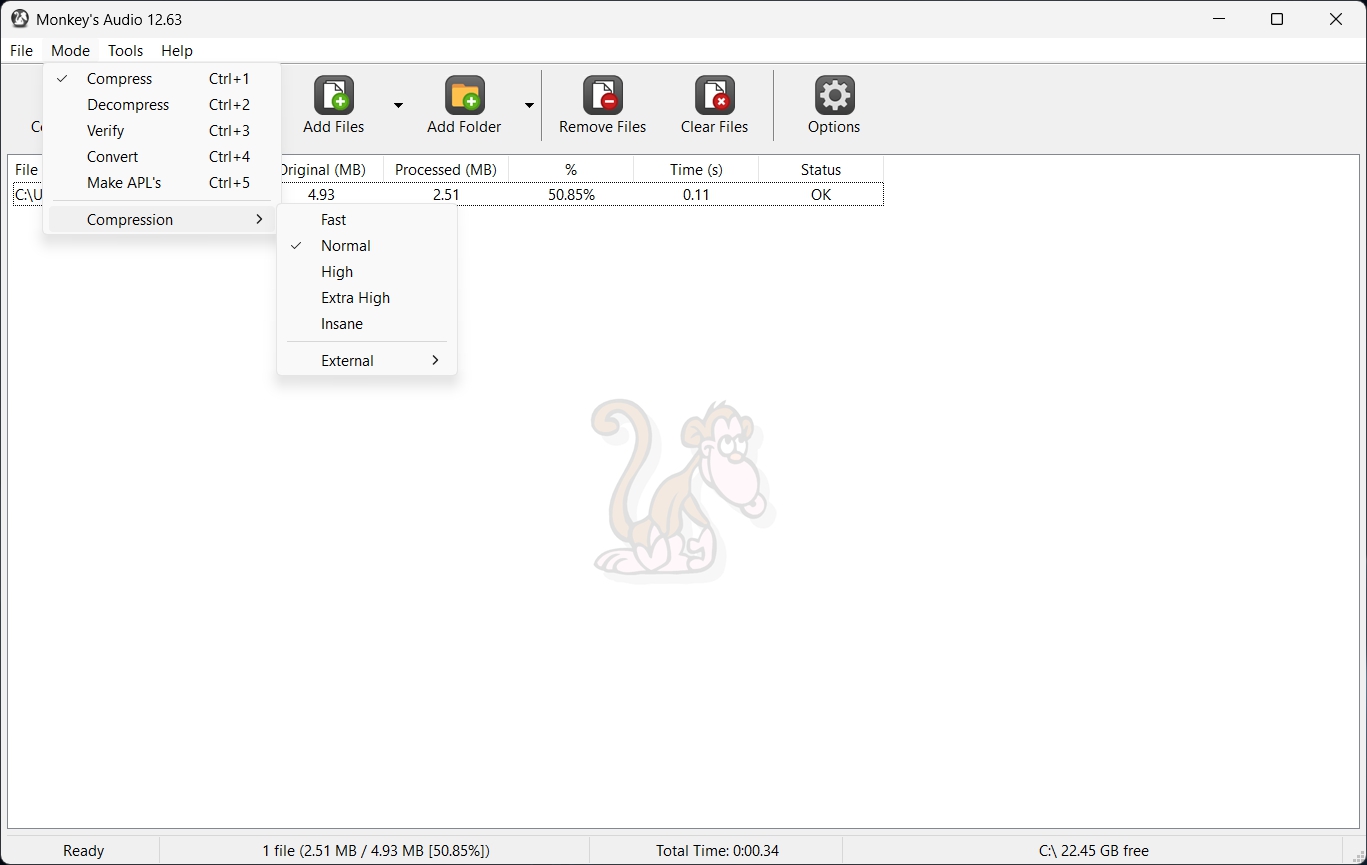Screen dimensions: 1367x865
Task: Expand the Add Files dropdown arrow
Action: coord(398,105)
